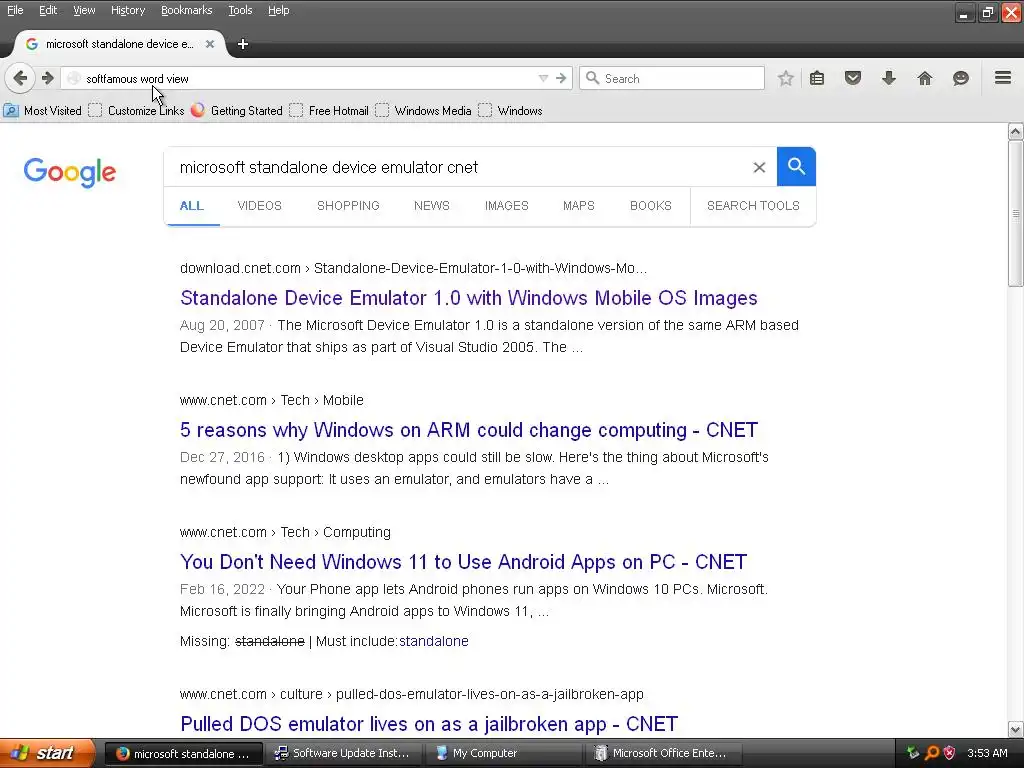
Task: Click the vertical scrollbar thumb
Action: click(1016, 214)
